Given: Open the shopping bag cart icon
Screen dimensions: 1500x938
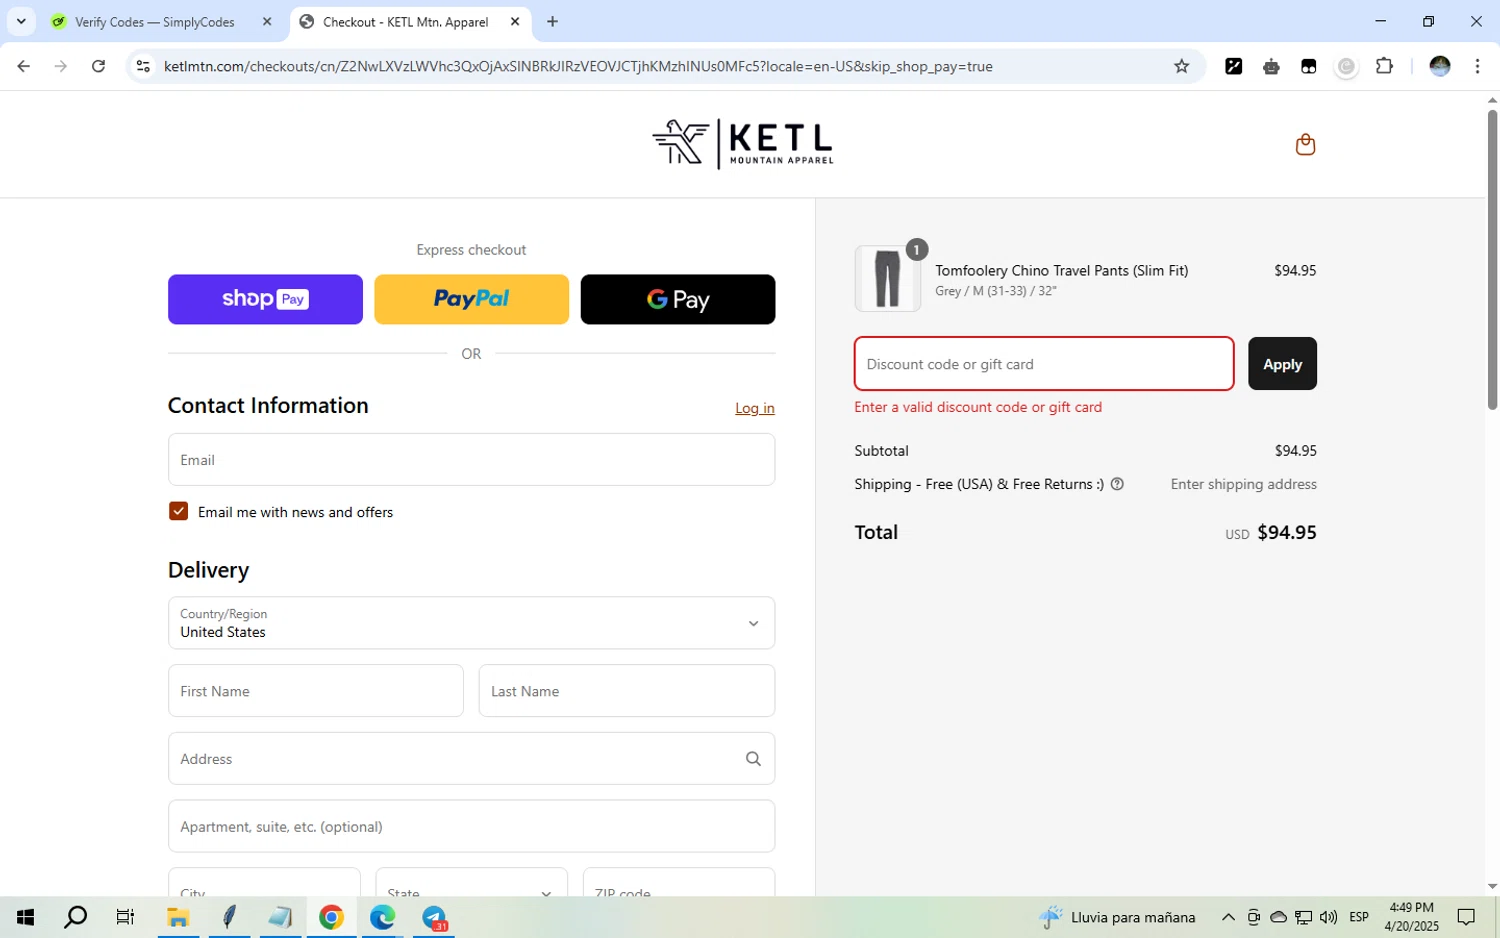Looking at the screenshot, I should (1305, 145).
